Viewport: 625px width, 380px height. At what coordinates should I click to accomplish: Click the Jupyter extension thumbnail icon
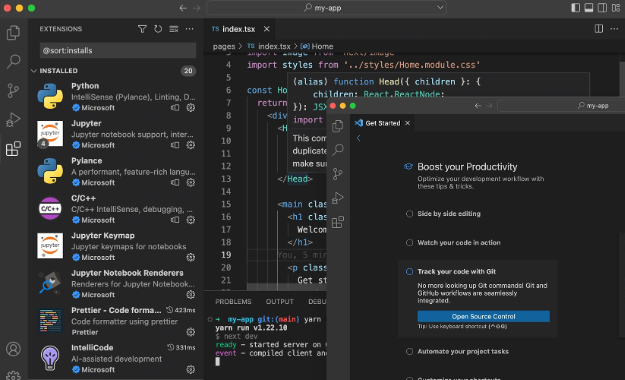click(50, 134)
